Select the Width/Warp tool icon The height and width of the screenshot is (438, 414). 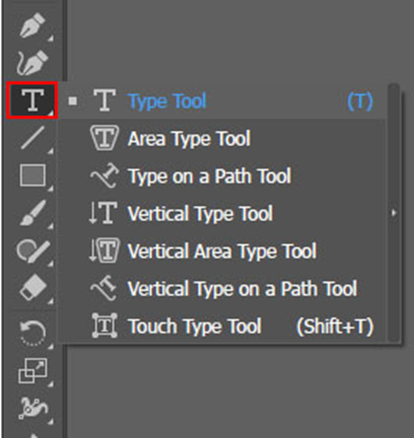(33, 408)
